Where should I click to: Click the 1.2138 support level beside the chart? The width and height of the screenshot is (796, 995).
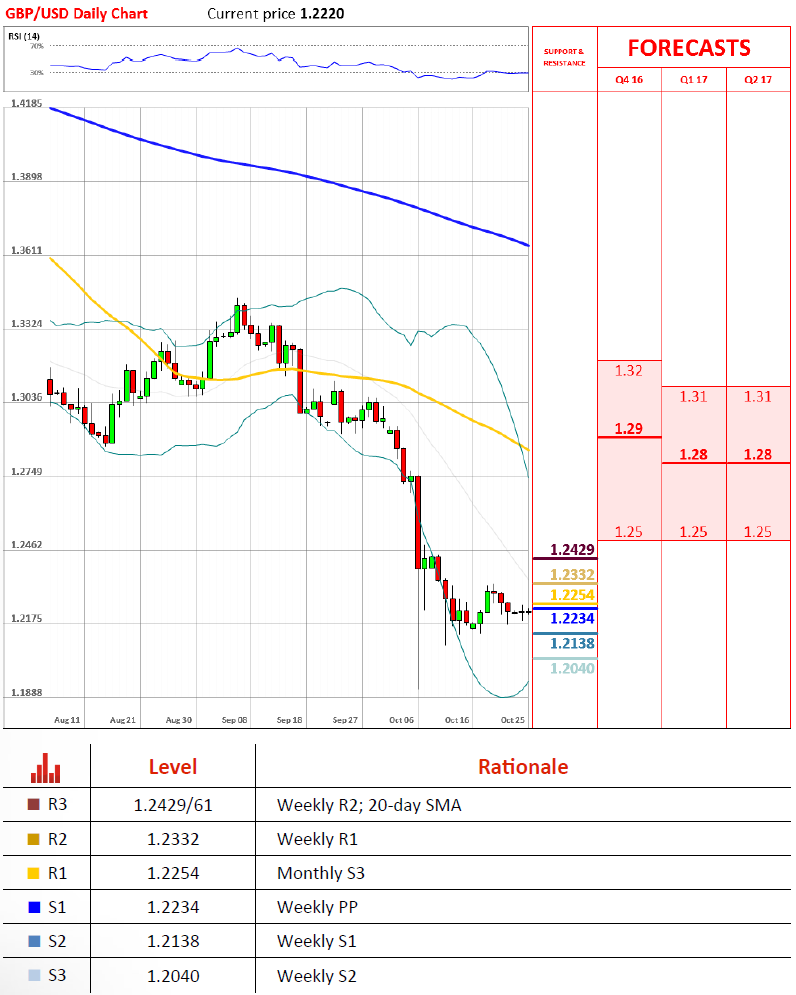[x=572, y=643]
